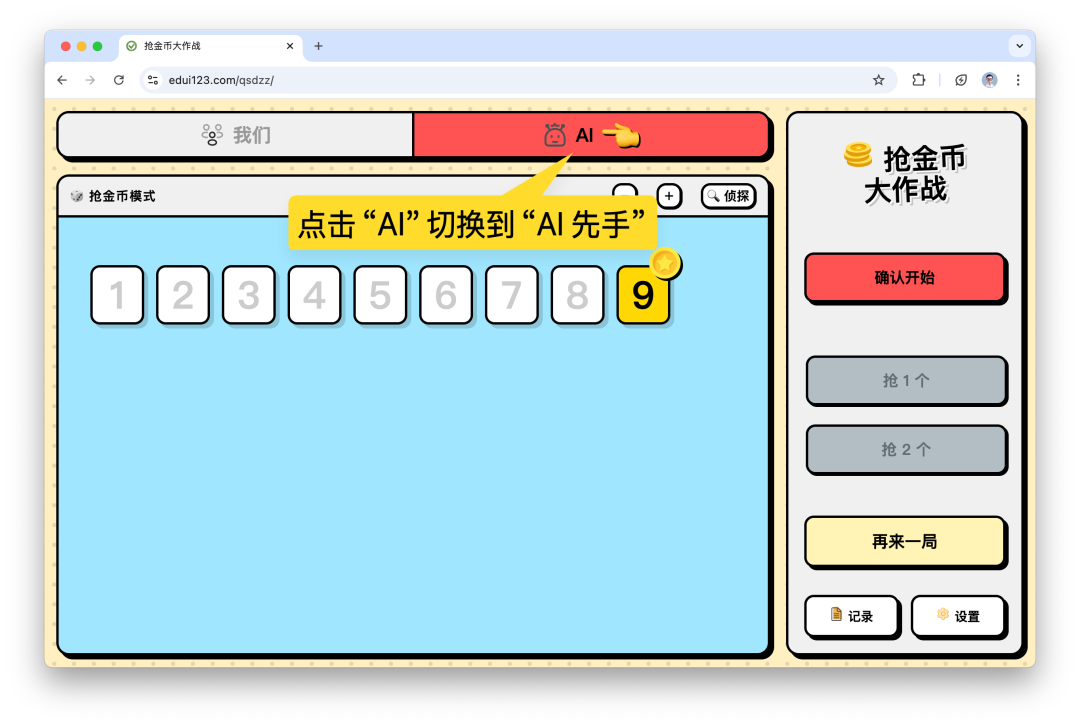Click number card 5

pyautogui.click(x=381, y=295)
